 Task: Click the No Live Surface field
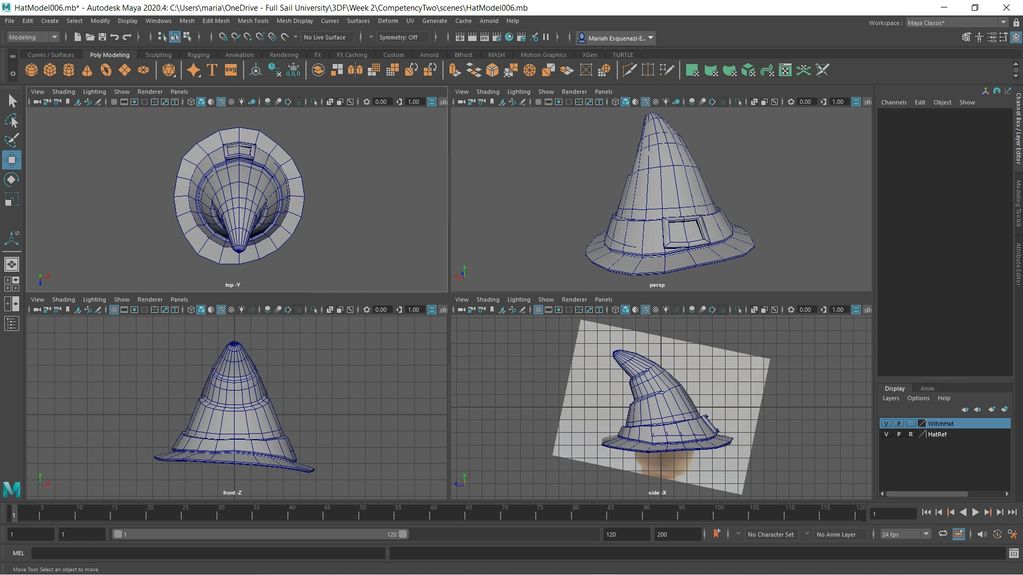[326, 37]
